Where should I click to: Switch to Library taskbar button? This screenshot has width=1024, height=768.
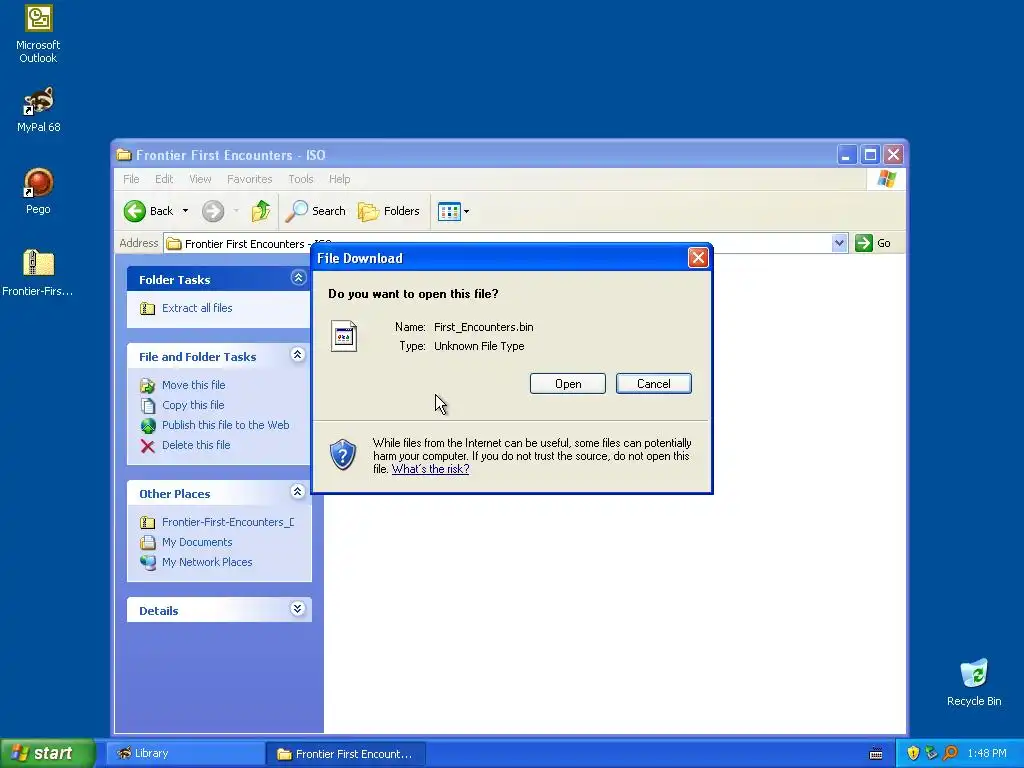(184, 754)
